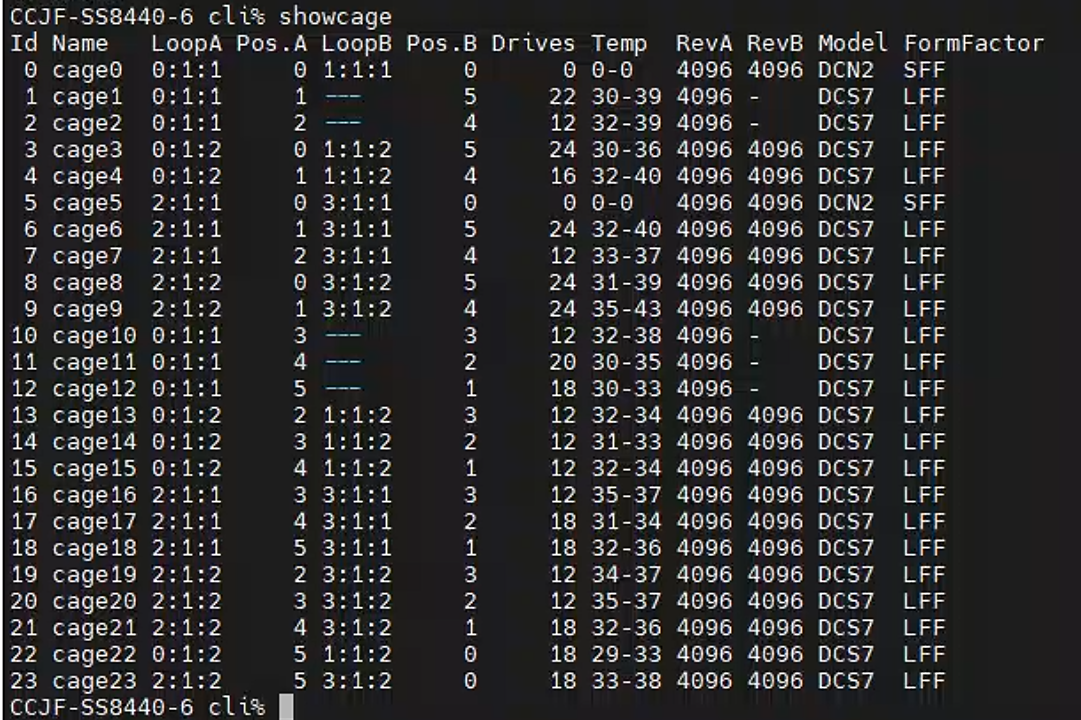Select the cage19 name
The height and width of the screenshot is (720, 1081).
(x=94, y=574)
